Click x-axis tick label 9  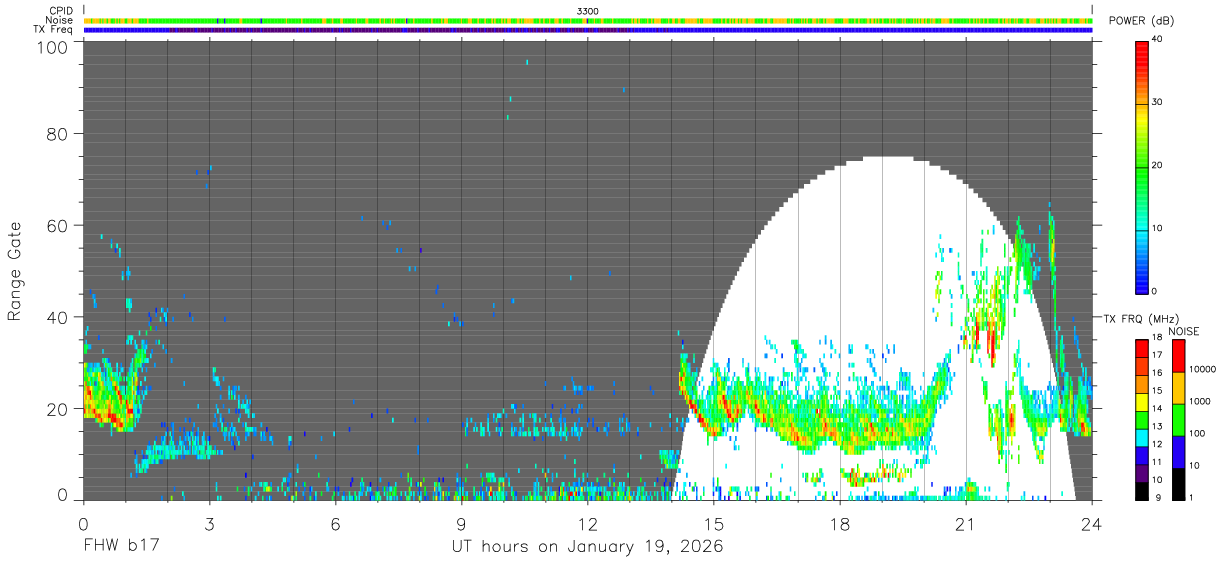coord(461,523)
